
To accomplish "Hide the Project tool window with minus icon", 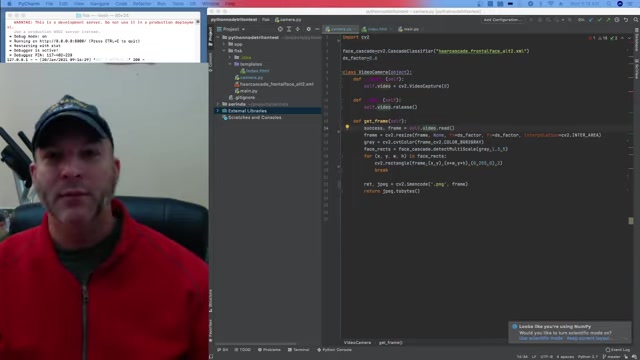I will point(317,29).
